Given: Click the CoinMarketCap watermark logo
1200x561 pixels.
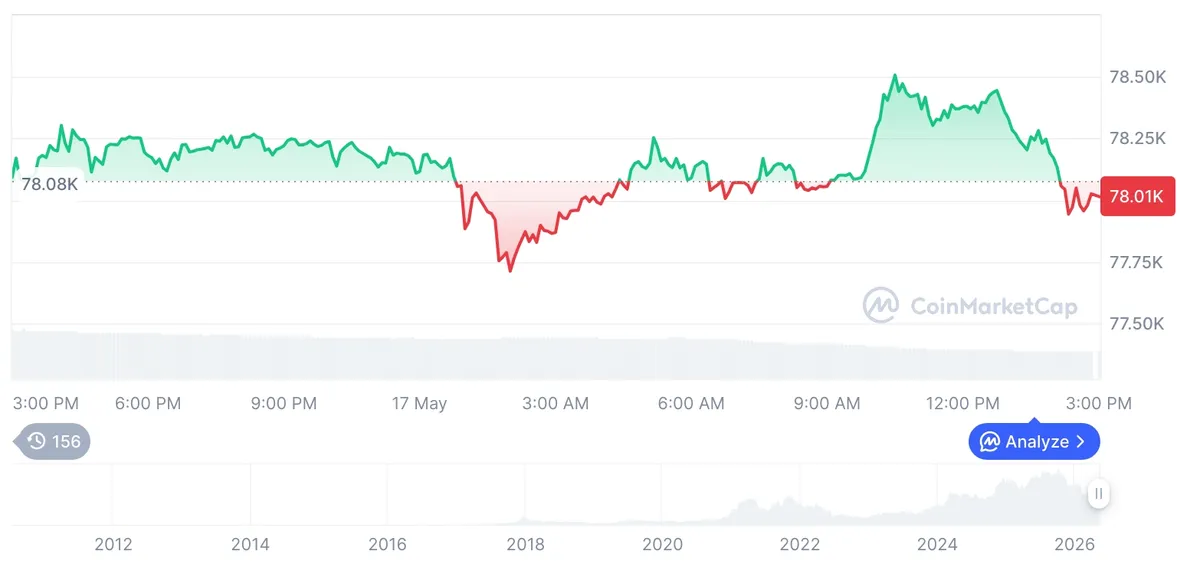Looking at the screenshot, I should point(881,305).
